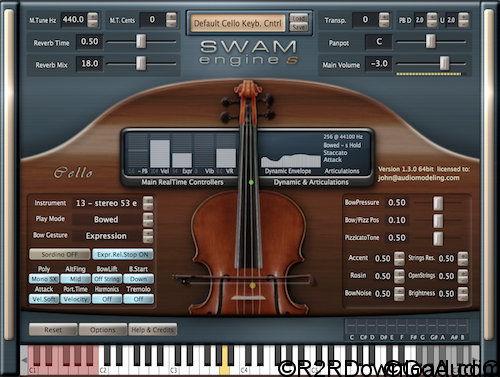The image size is (500, 377).
Task: Click the green dot on the cello fingerboard
Action: (x=251, y=182)
